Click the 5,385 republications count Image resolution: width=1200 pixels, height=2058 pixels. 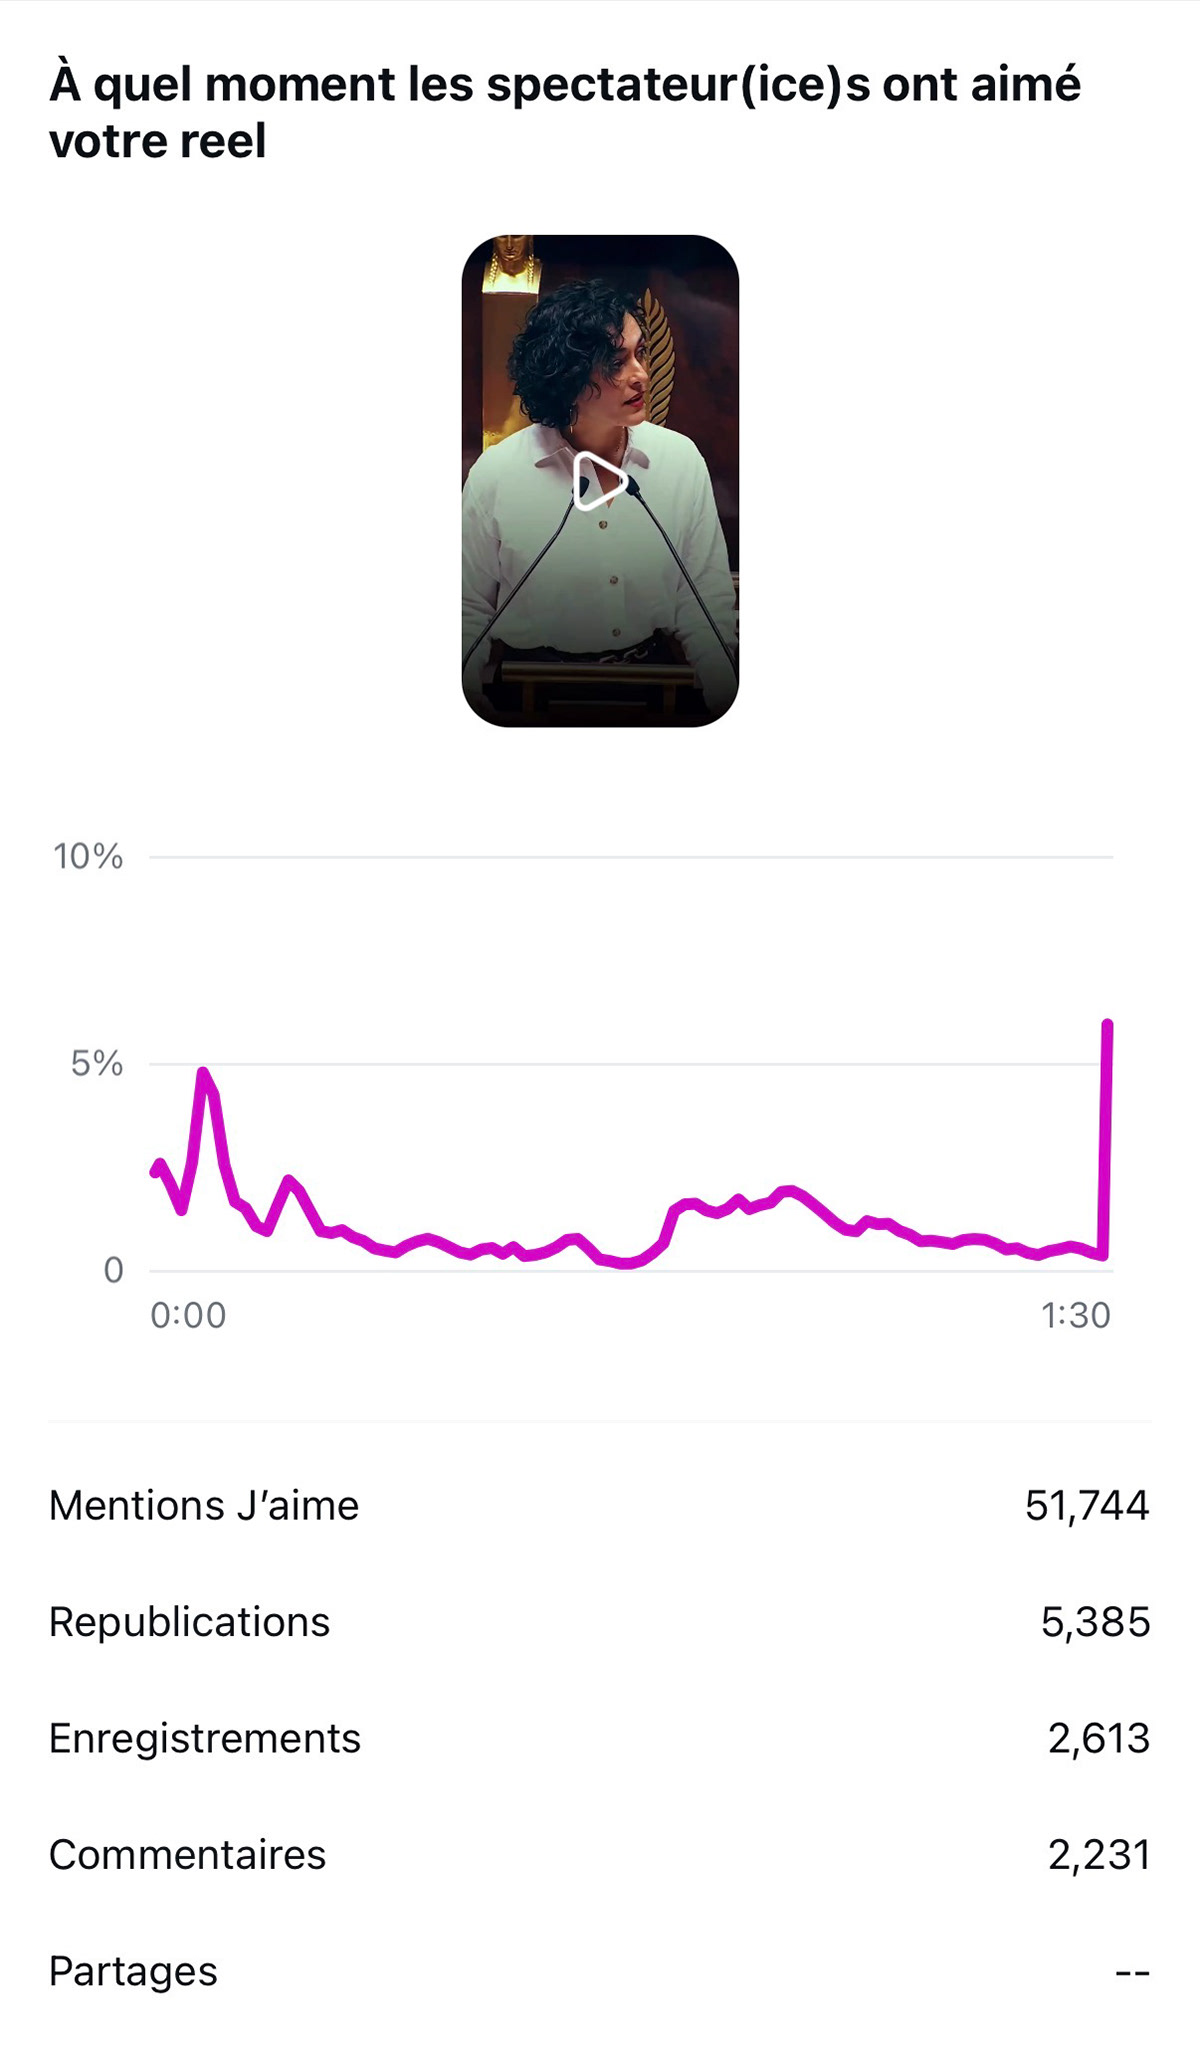(1095, 1622)
